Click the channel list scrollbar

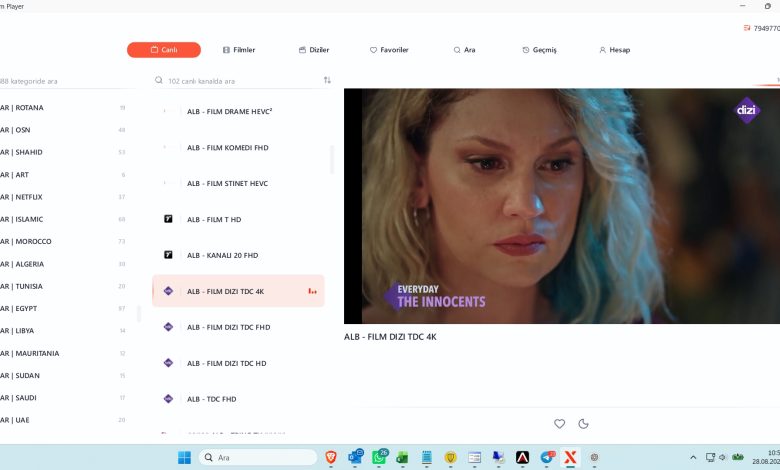(x=332, y=160)
